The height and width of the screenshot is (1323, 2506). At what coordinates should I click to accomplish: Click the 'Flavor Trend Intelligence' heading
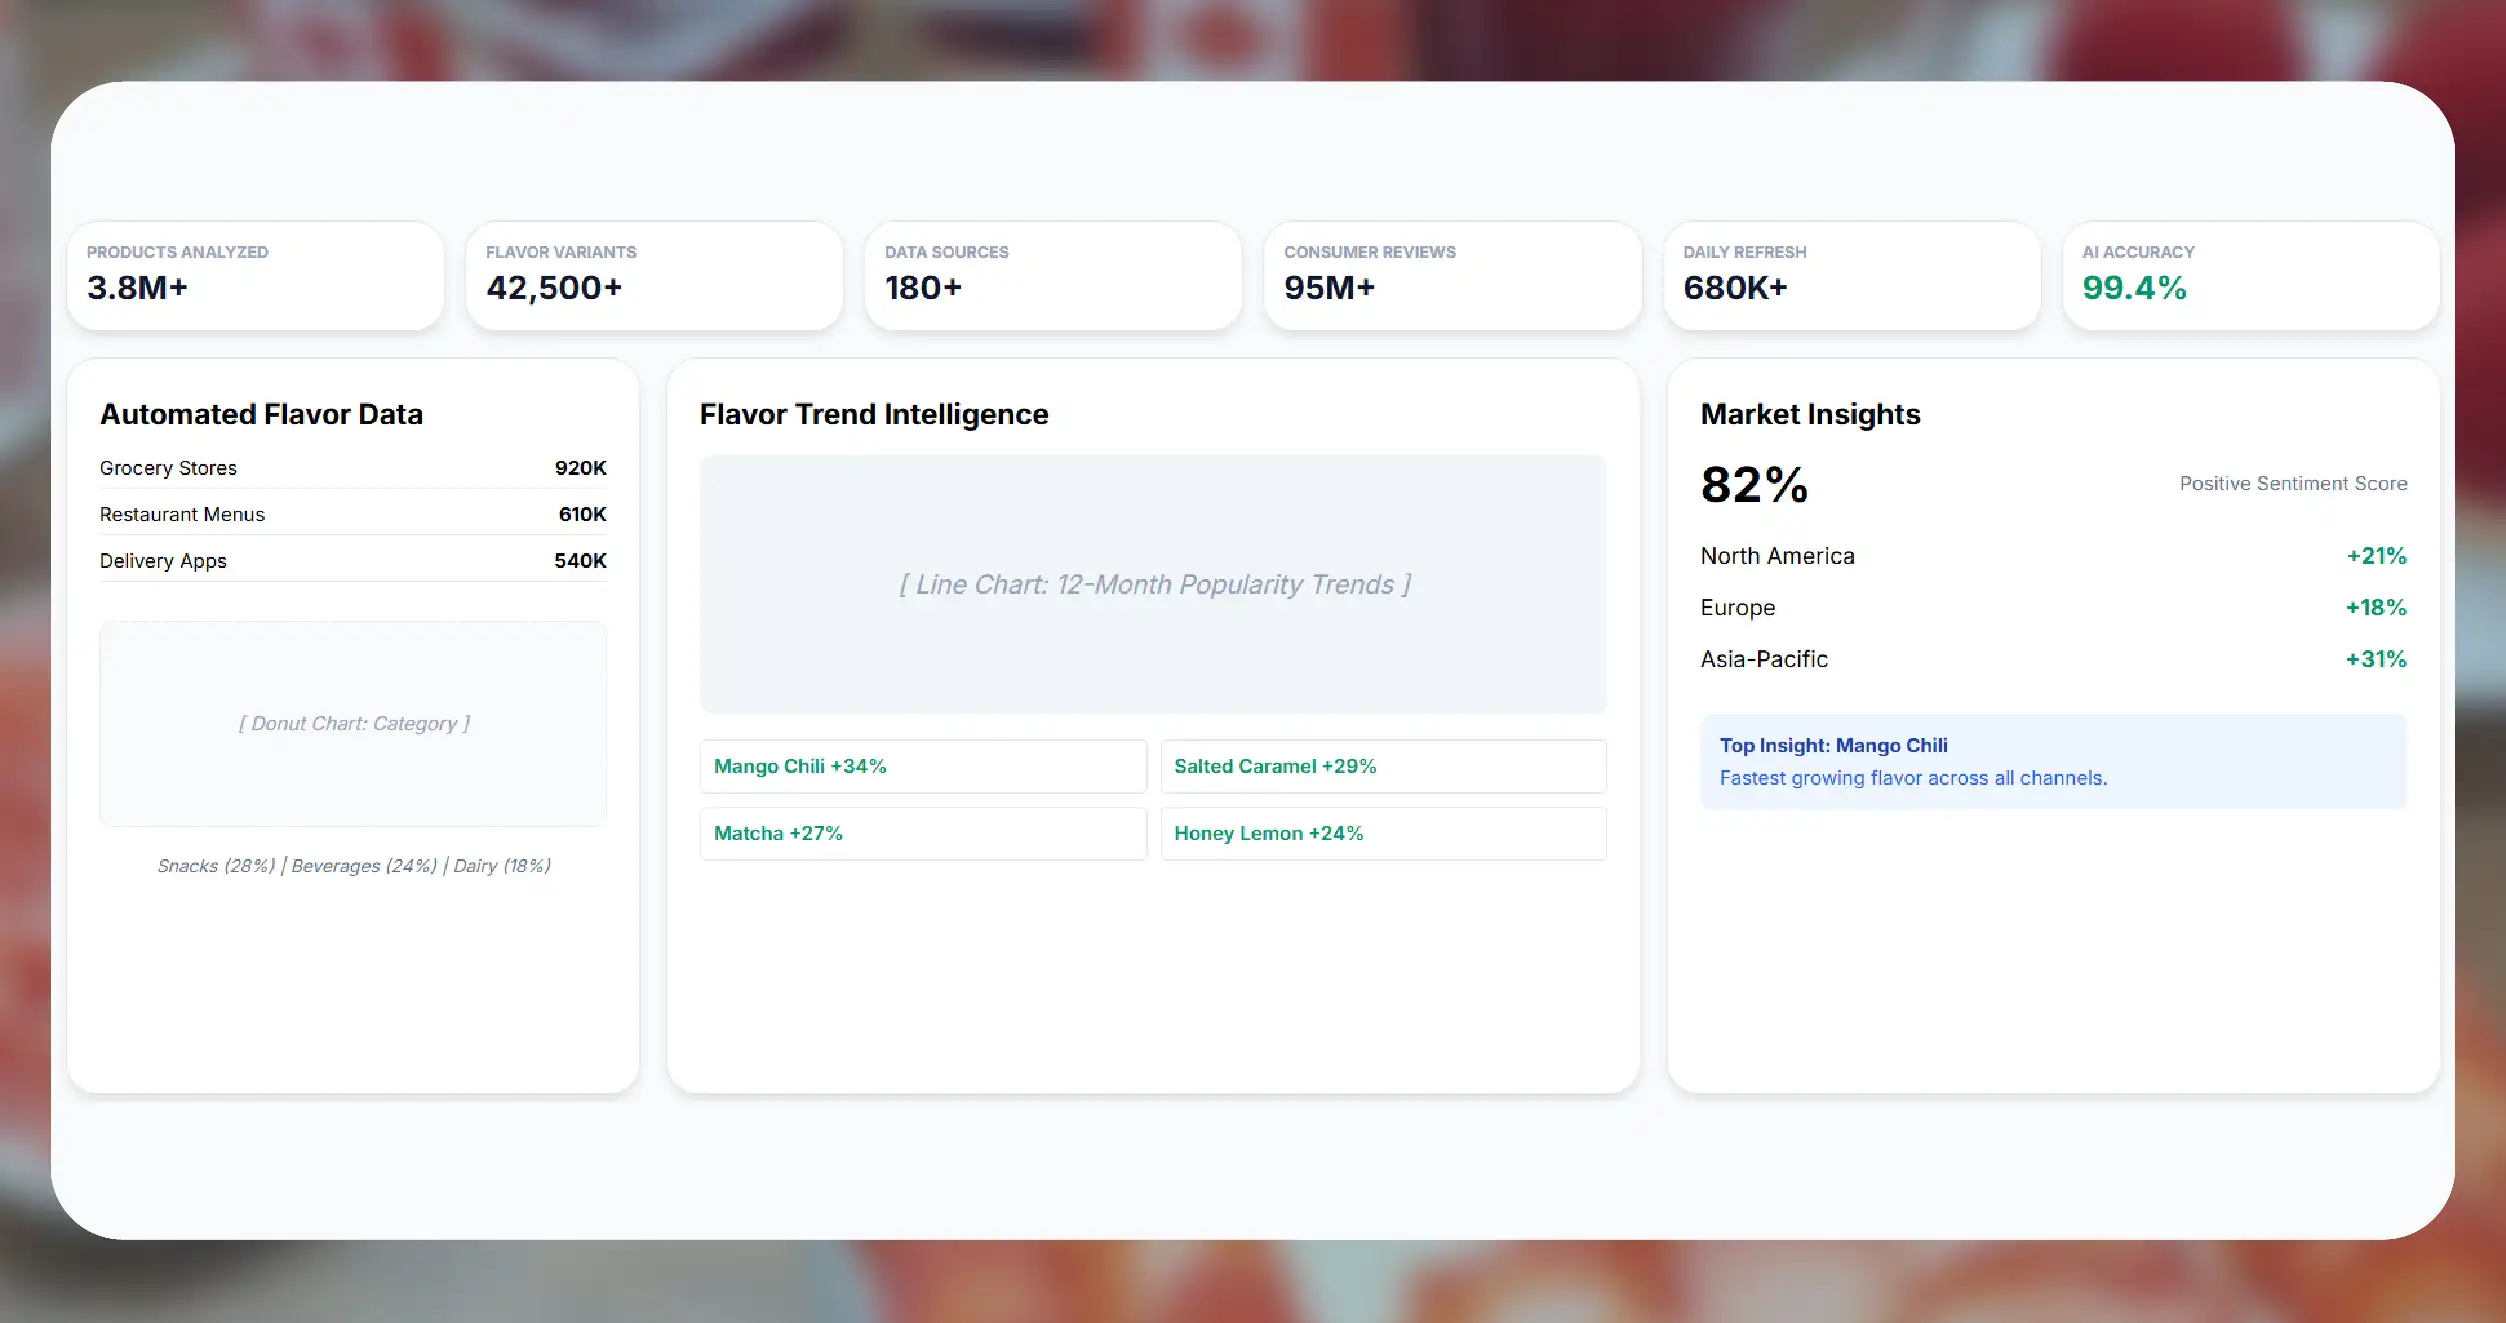pyautogui.click(x=874, y=414)
